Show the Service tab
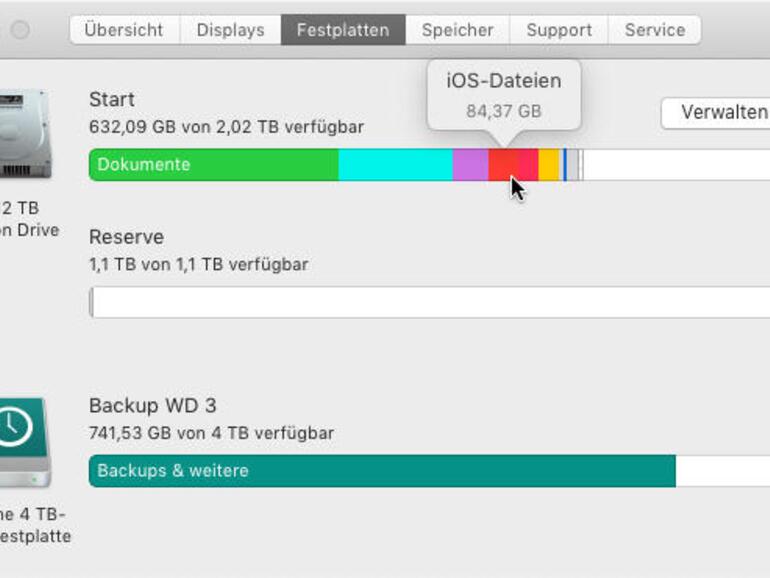 (654, 30)
